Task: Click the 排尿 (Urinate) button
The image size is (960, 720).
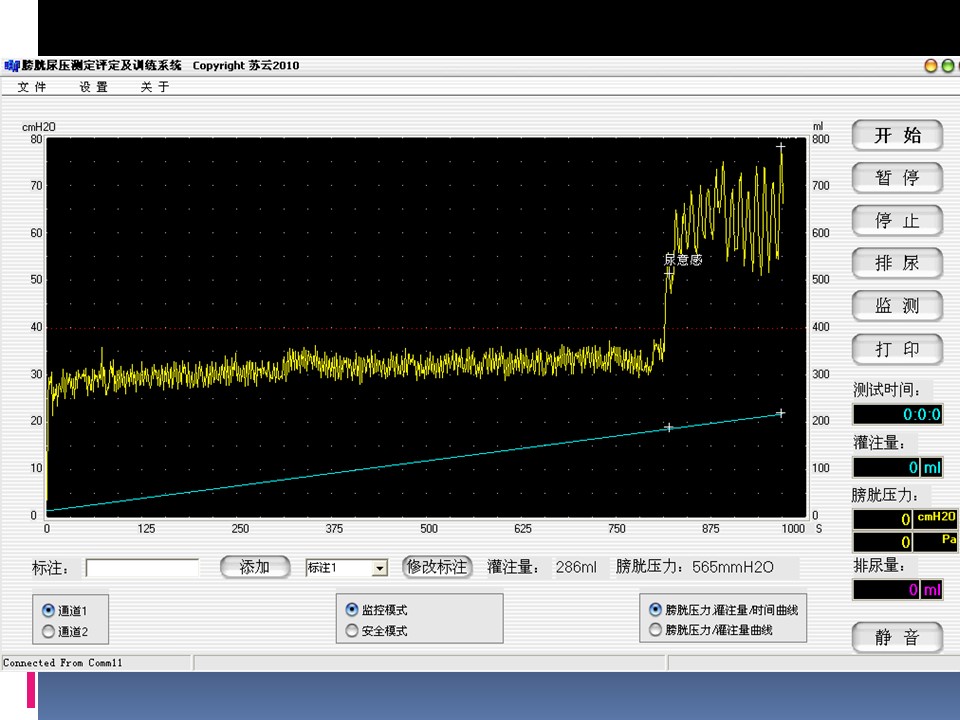Action: pos(897,263)
